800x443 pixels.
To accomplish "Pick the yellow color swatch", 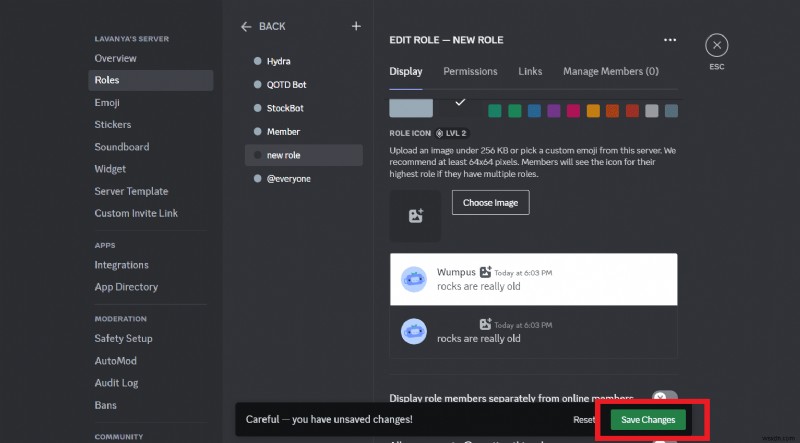I will tap(593, 111).
